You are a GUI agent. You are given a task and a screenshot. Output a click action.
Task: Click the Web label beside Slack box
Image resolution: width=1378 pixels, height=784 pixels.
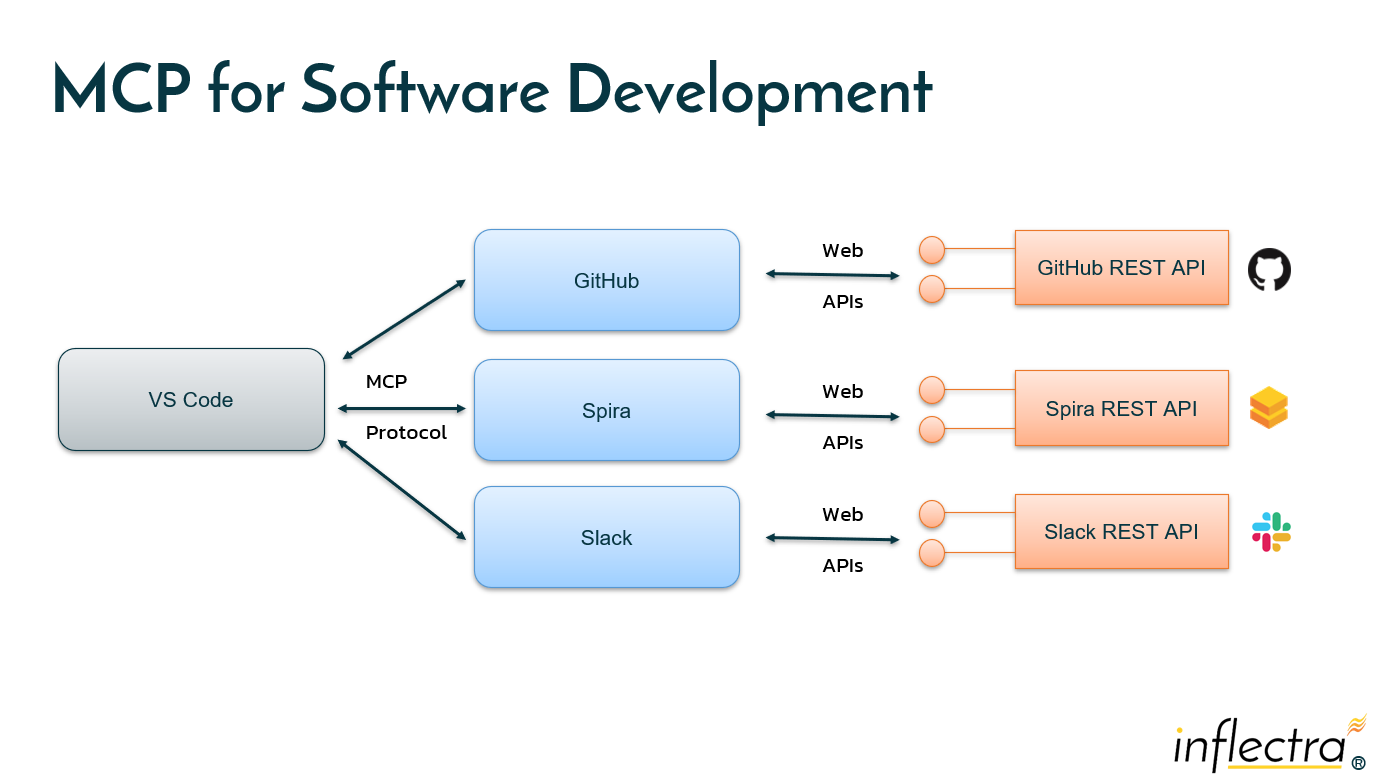pyautogui.click(x=842, y=515)
